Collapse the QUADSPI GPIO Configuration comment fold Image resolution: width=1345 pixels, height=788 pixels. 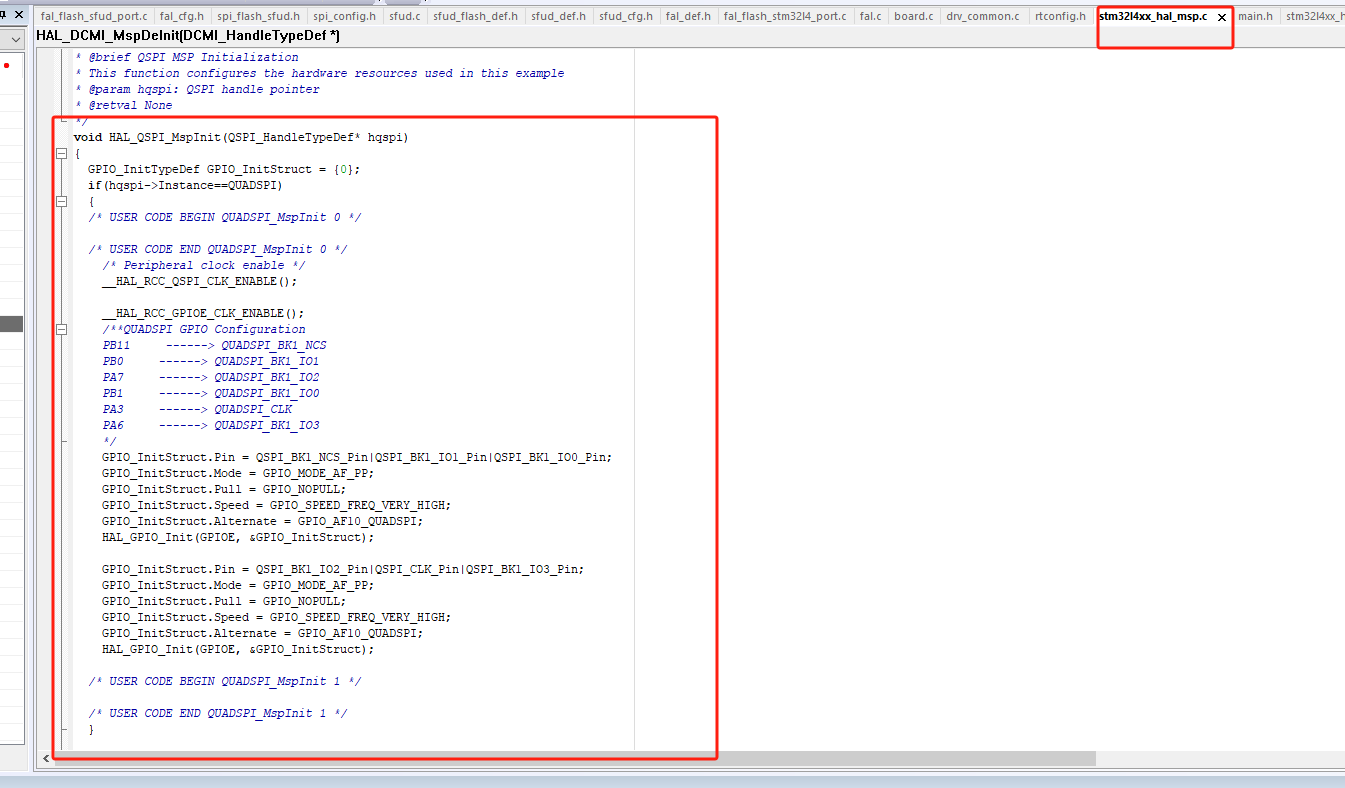click(61, 330)
